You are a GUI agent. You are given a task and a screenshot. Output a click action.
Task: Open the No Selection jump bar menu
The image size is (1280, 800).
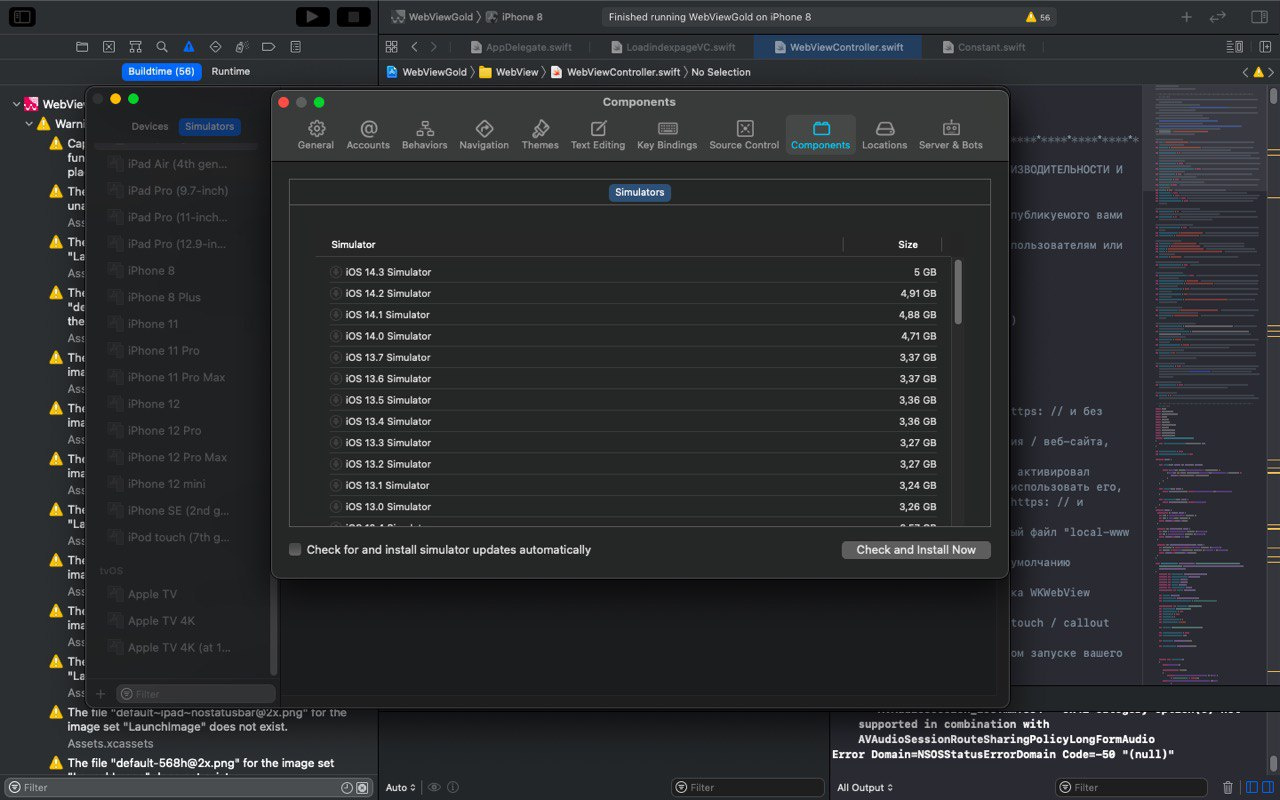pyautogui.click(x=721, y=72)
